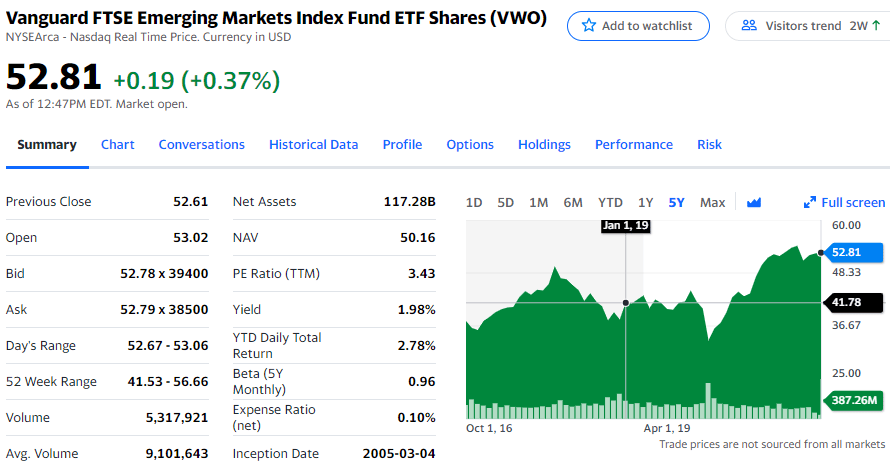Open the Risk tab
The width and height of the screenshot is (890, 470).
point(709,144)
